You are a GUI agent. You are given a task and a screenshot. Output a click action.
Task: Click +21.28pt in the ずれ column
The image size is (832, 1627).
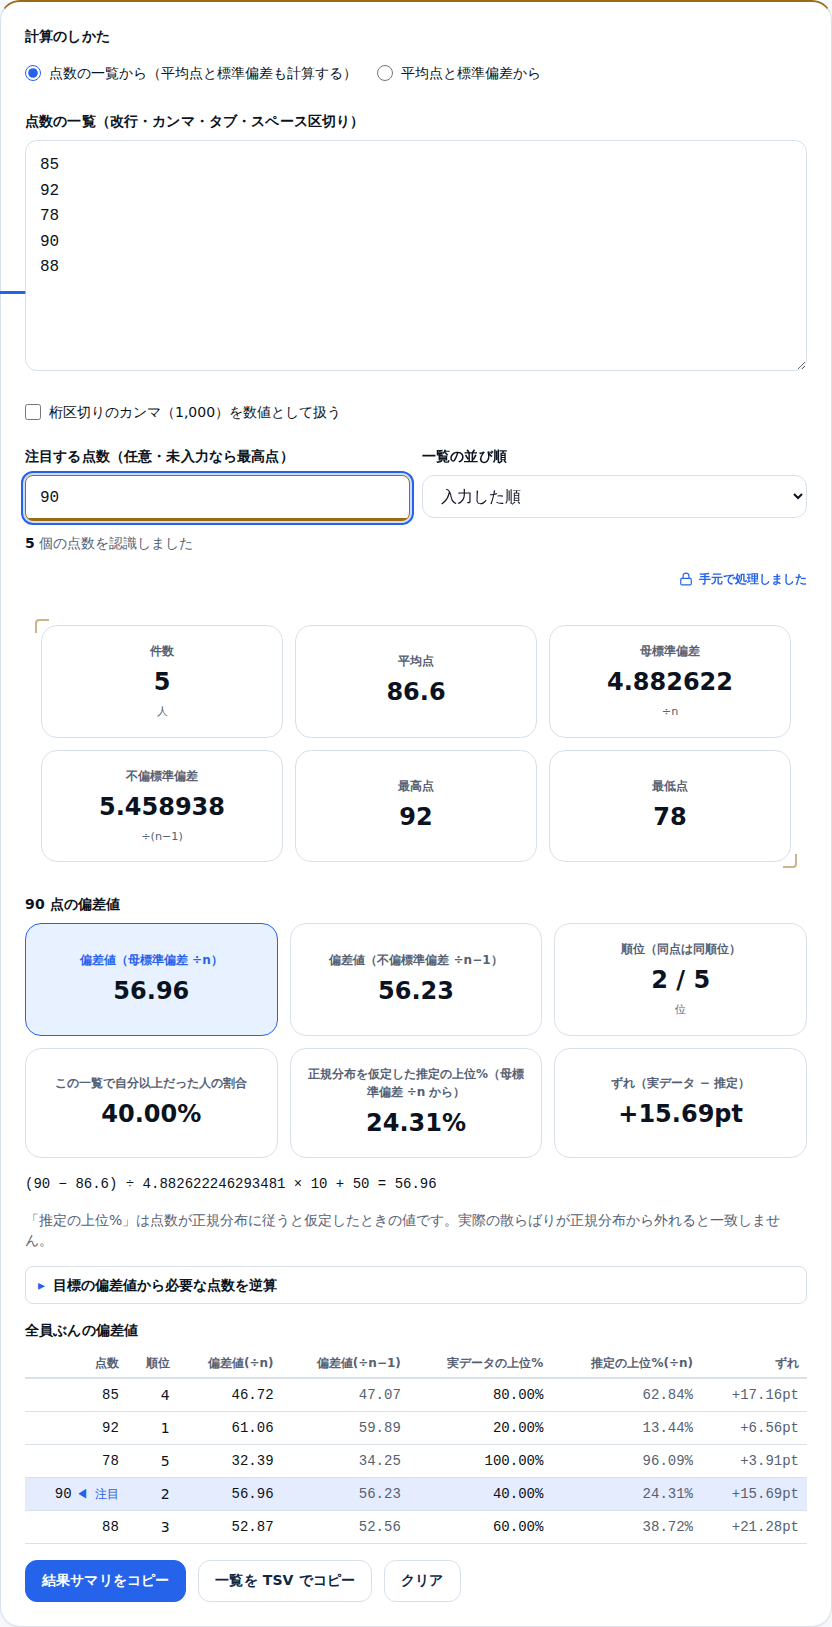click(x=765, y=1527)
